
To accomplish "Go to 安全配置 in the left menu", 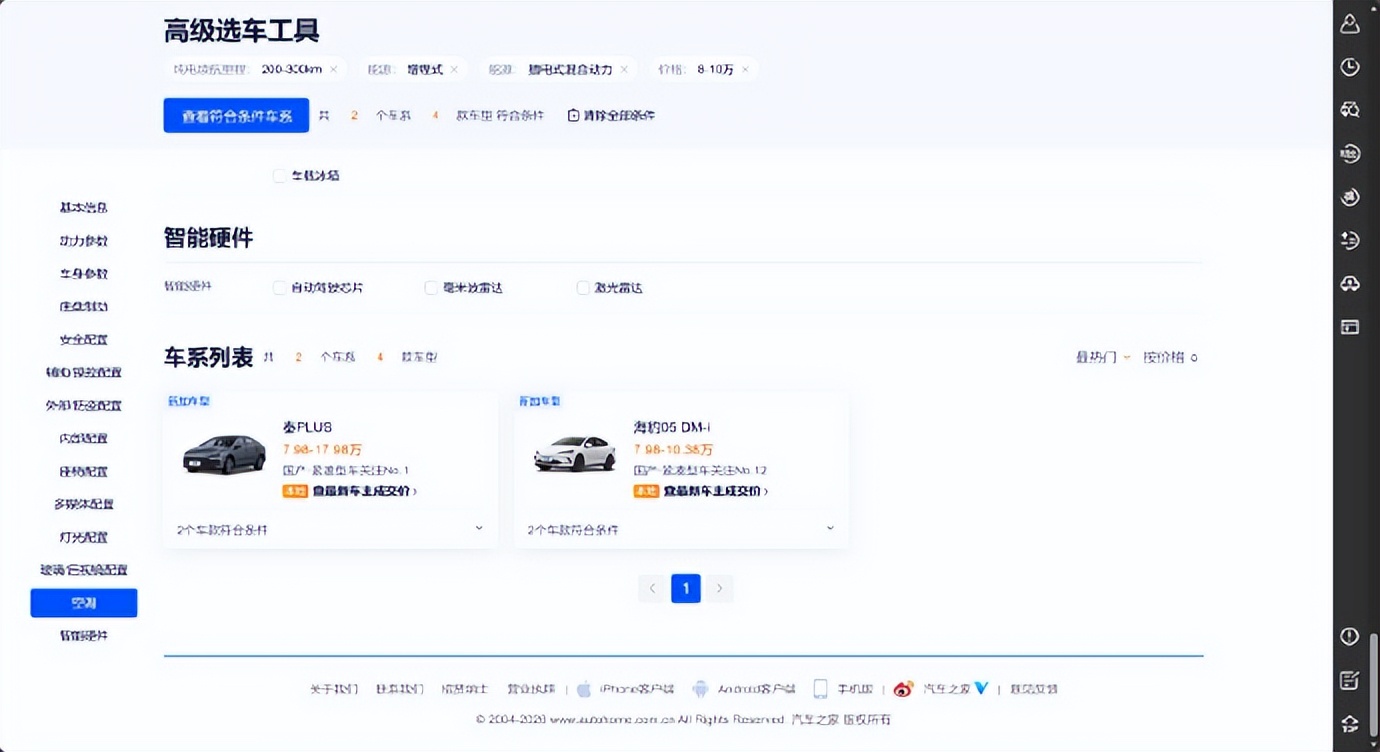I will click(84, 340).
